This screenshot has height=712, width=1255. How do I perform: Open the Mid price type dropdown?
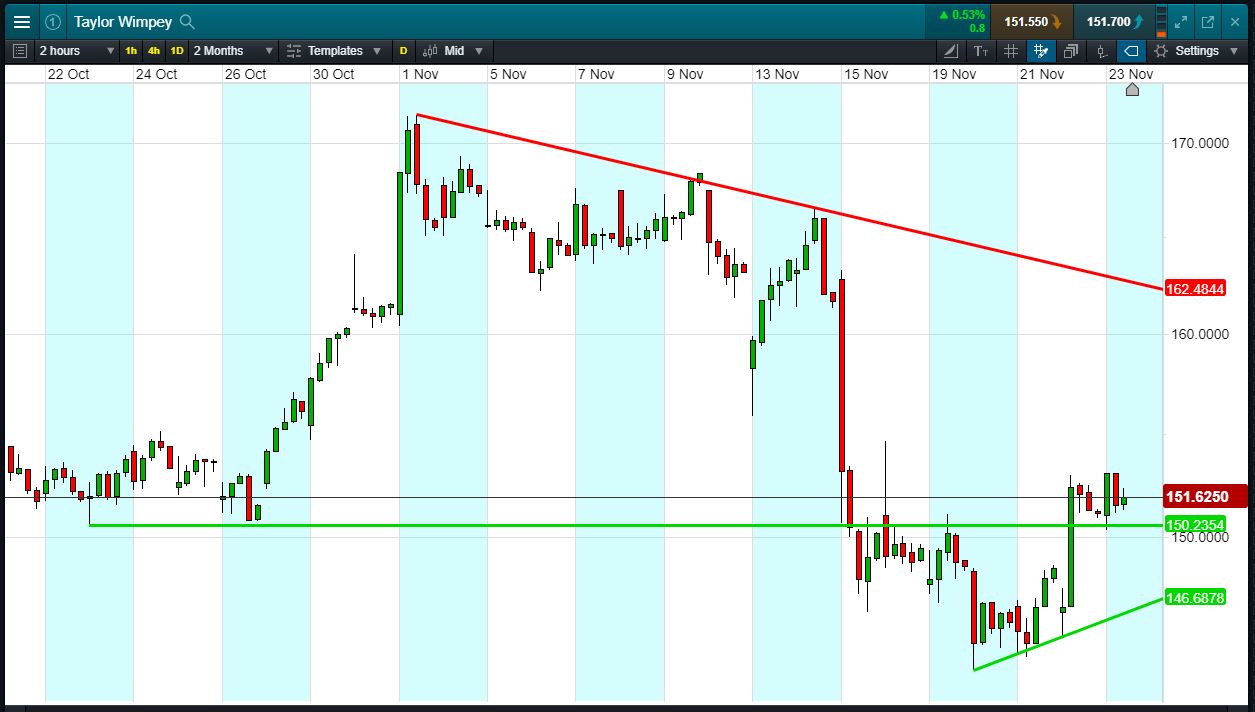tap(453, 51)
